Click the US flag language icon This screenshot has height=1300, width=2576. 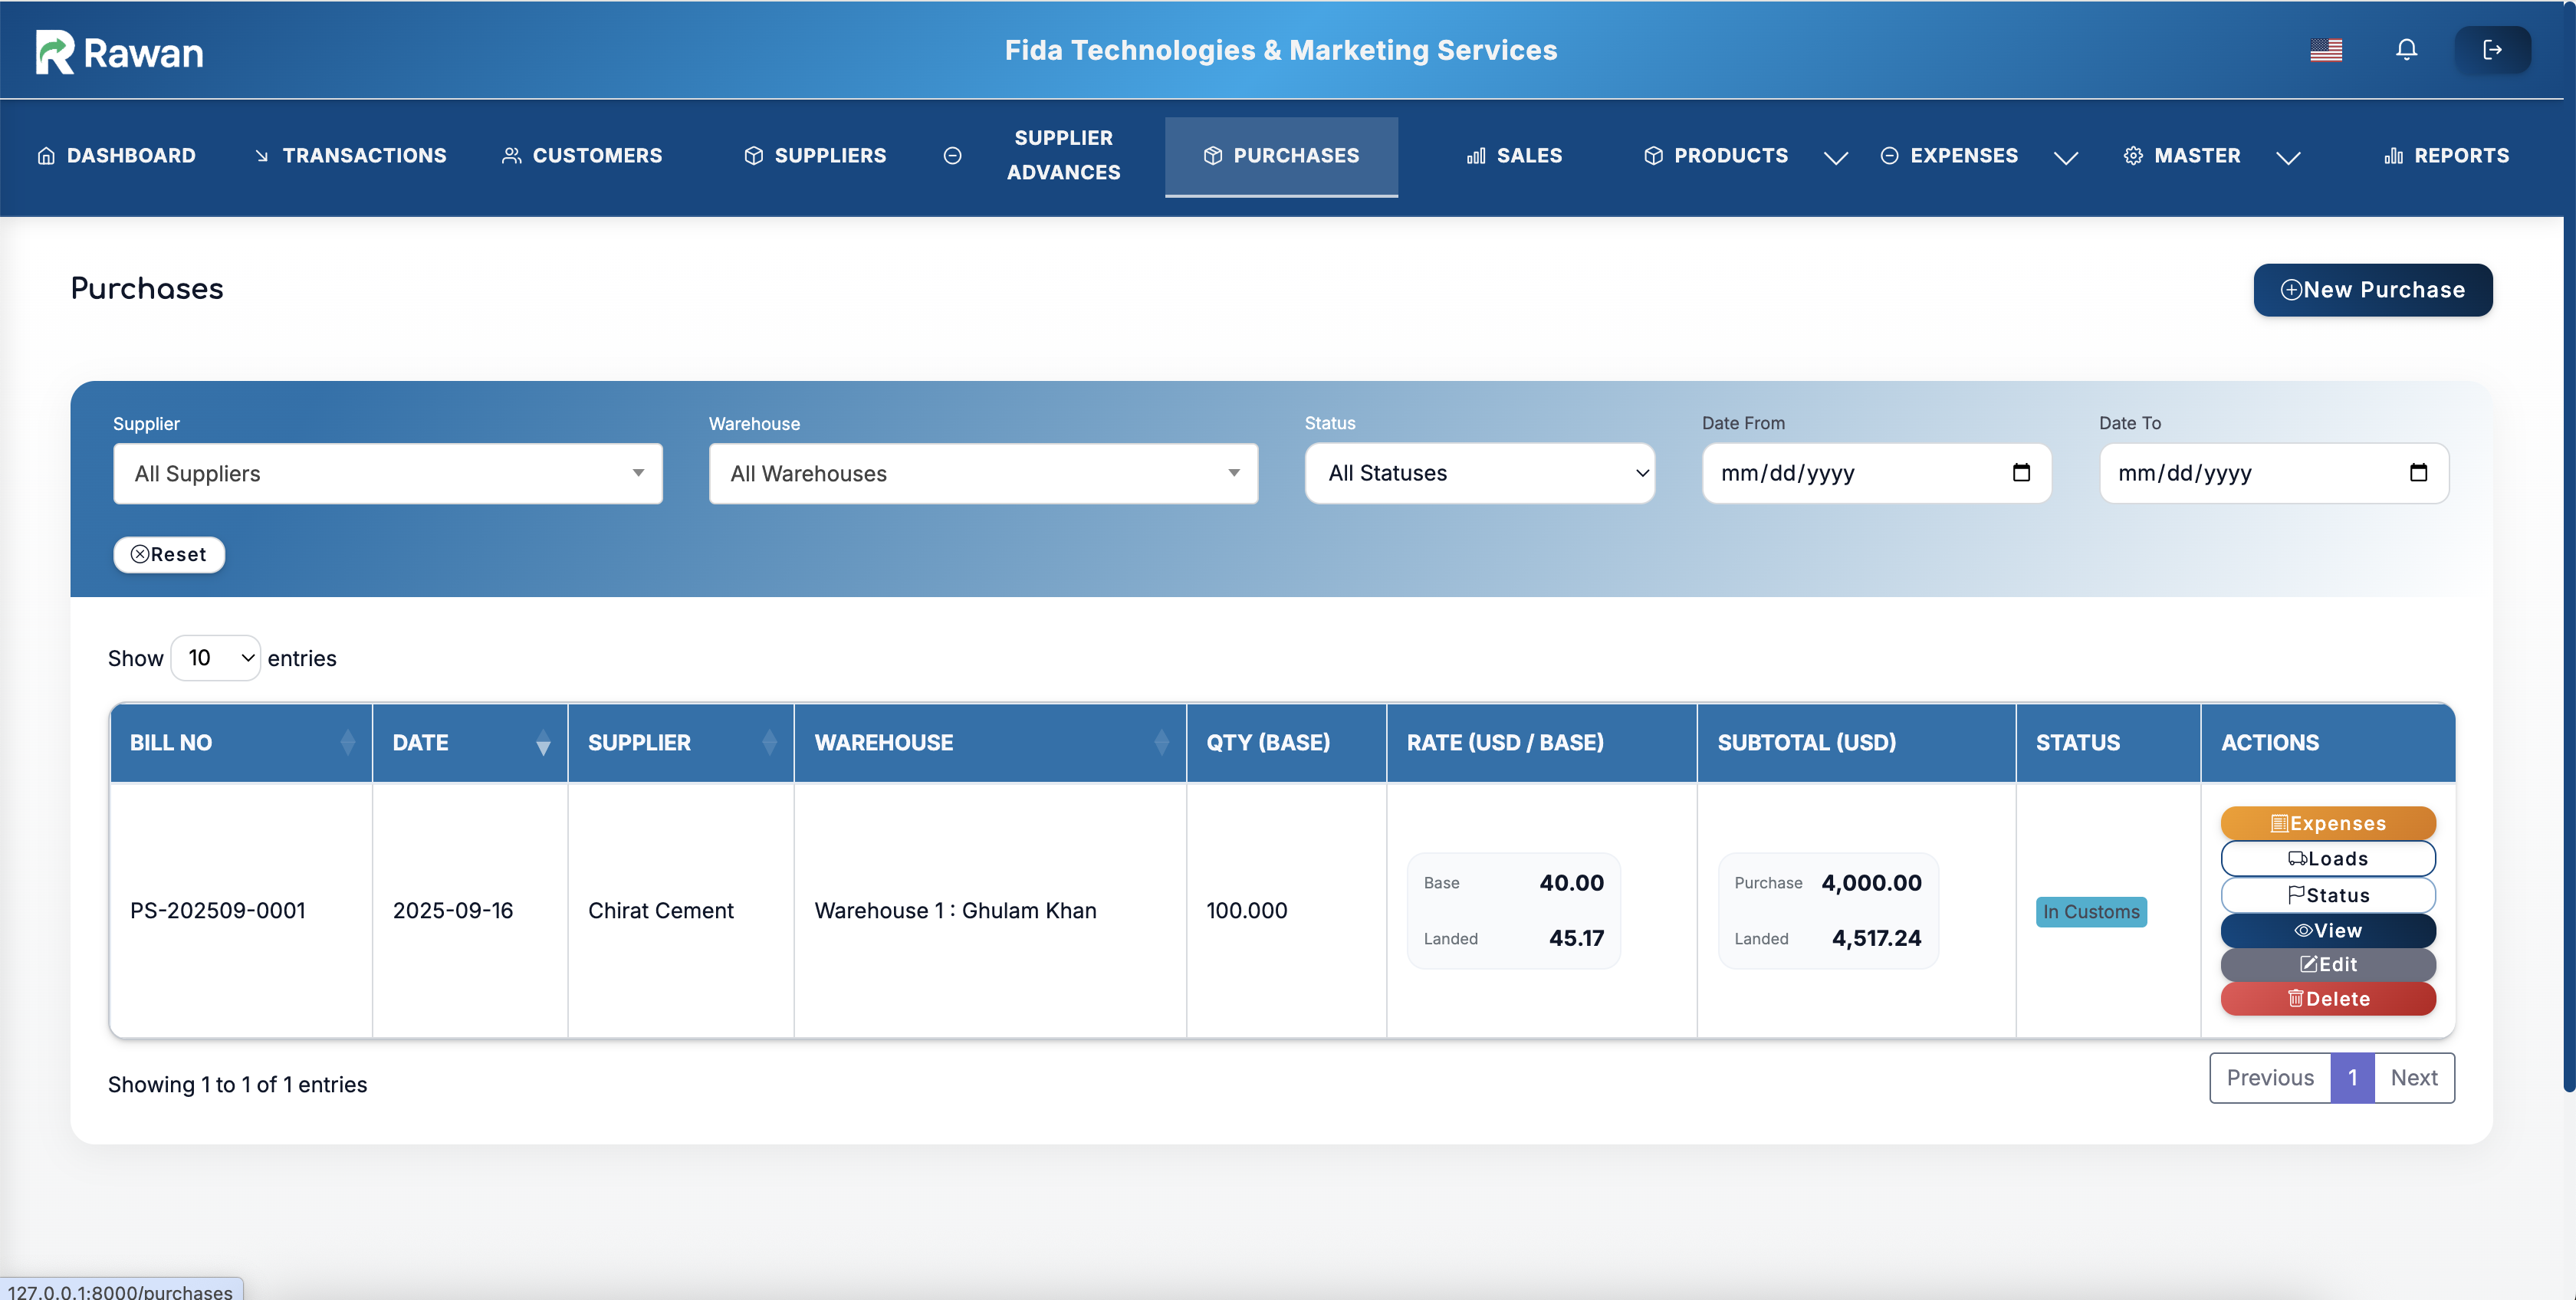pyautogui.click(x=2325, y=50)
